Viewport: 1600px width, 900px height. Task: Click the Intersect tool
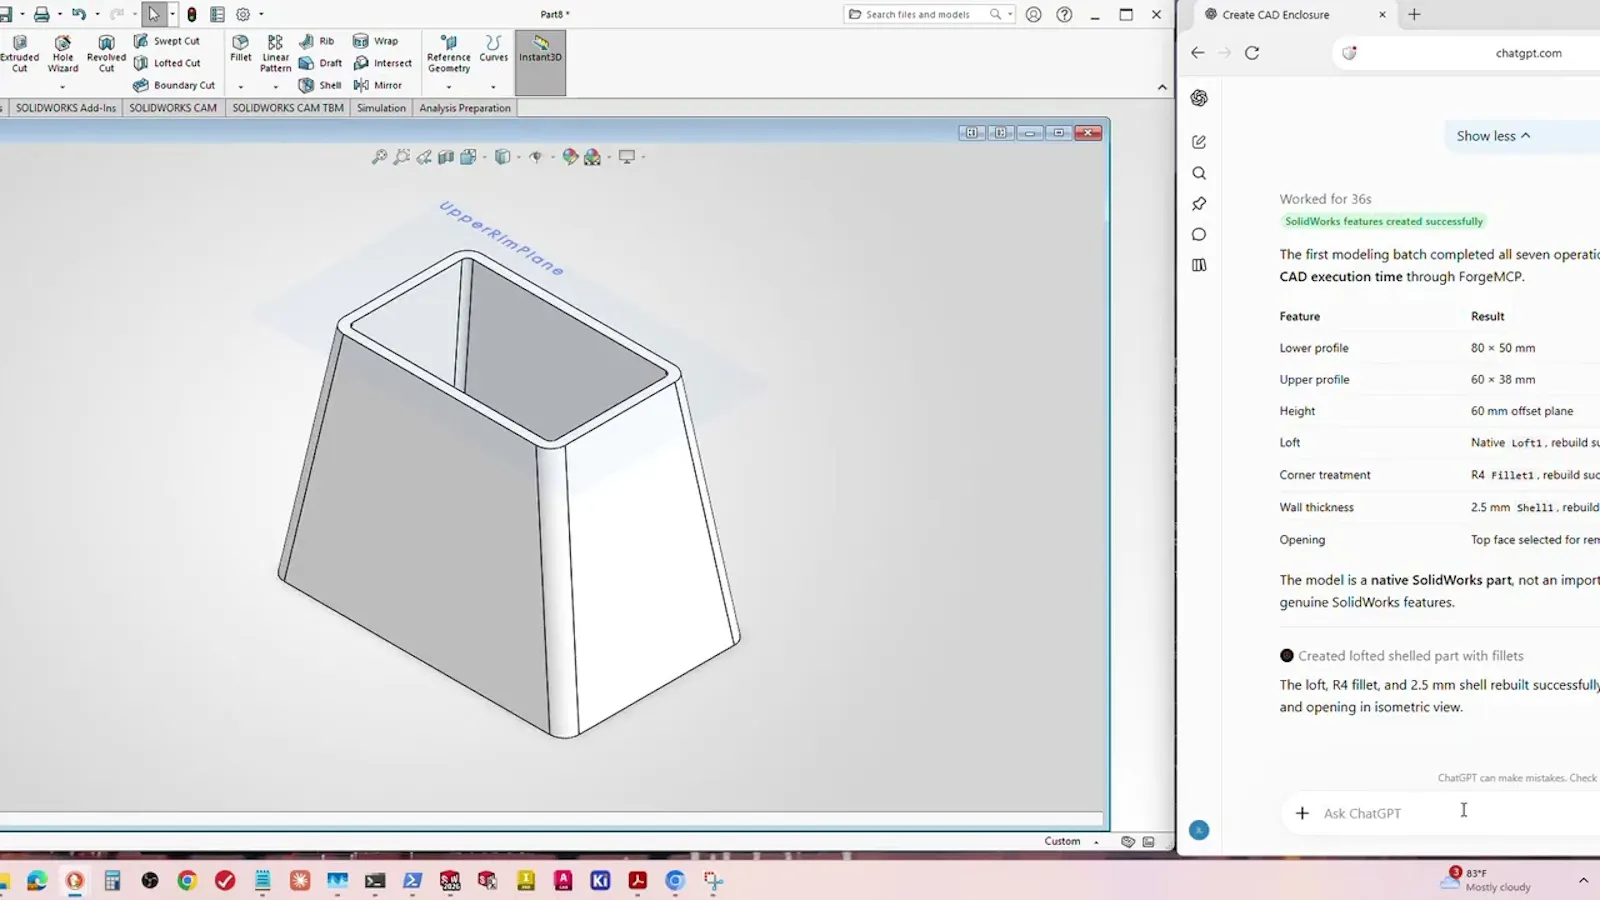coord(383,63)
